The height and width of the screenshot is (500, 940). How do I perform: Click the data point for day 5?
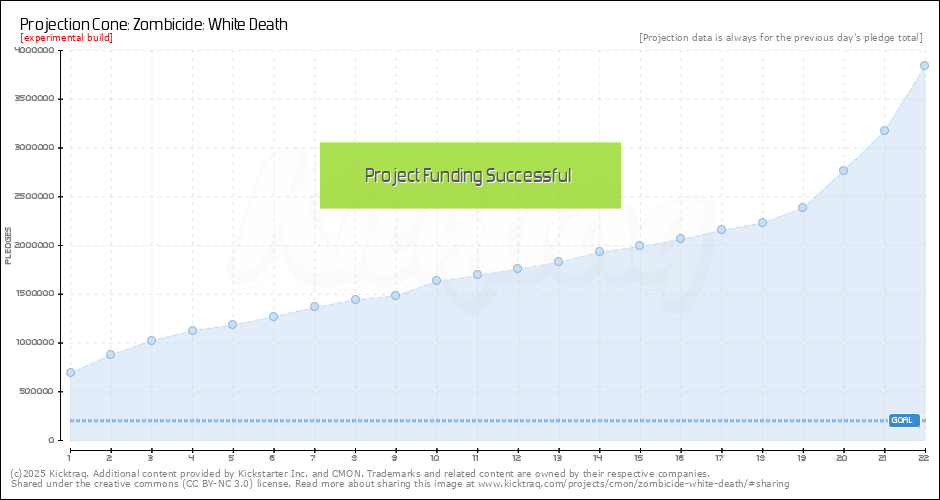[x=232, y=324]
